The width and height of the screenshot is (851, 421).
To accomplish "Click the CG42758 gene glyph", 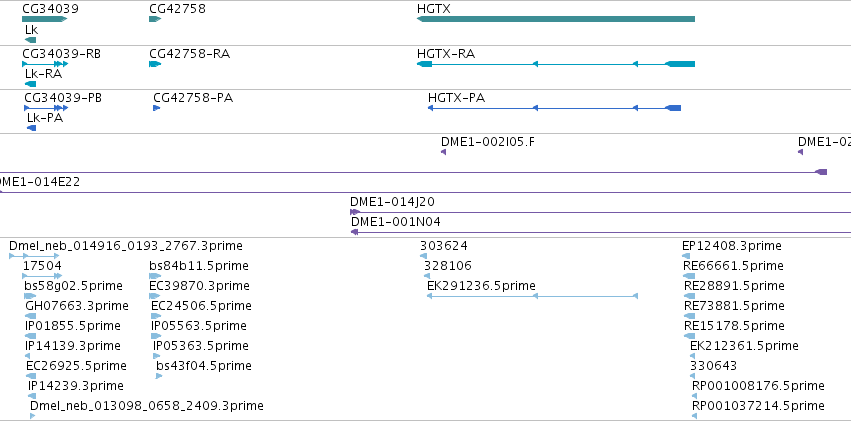I will [x=155, y=20].
